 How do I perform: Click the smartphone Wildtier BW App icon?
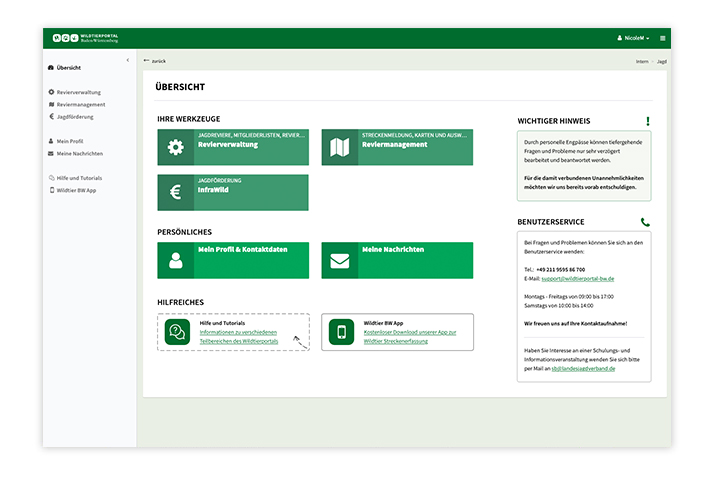[342, 332]
